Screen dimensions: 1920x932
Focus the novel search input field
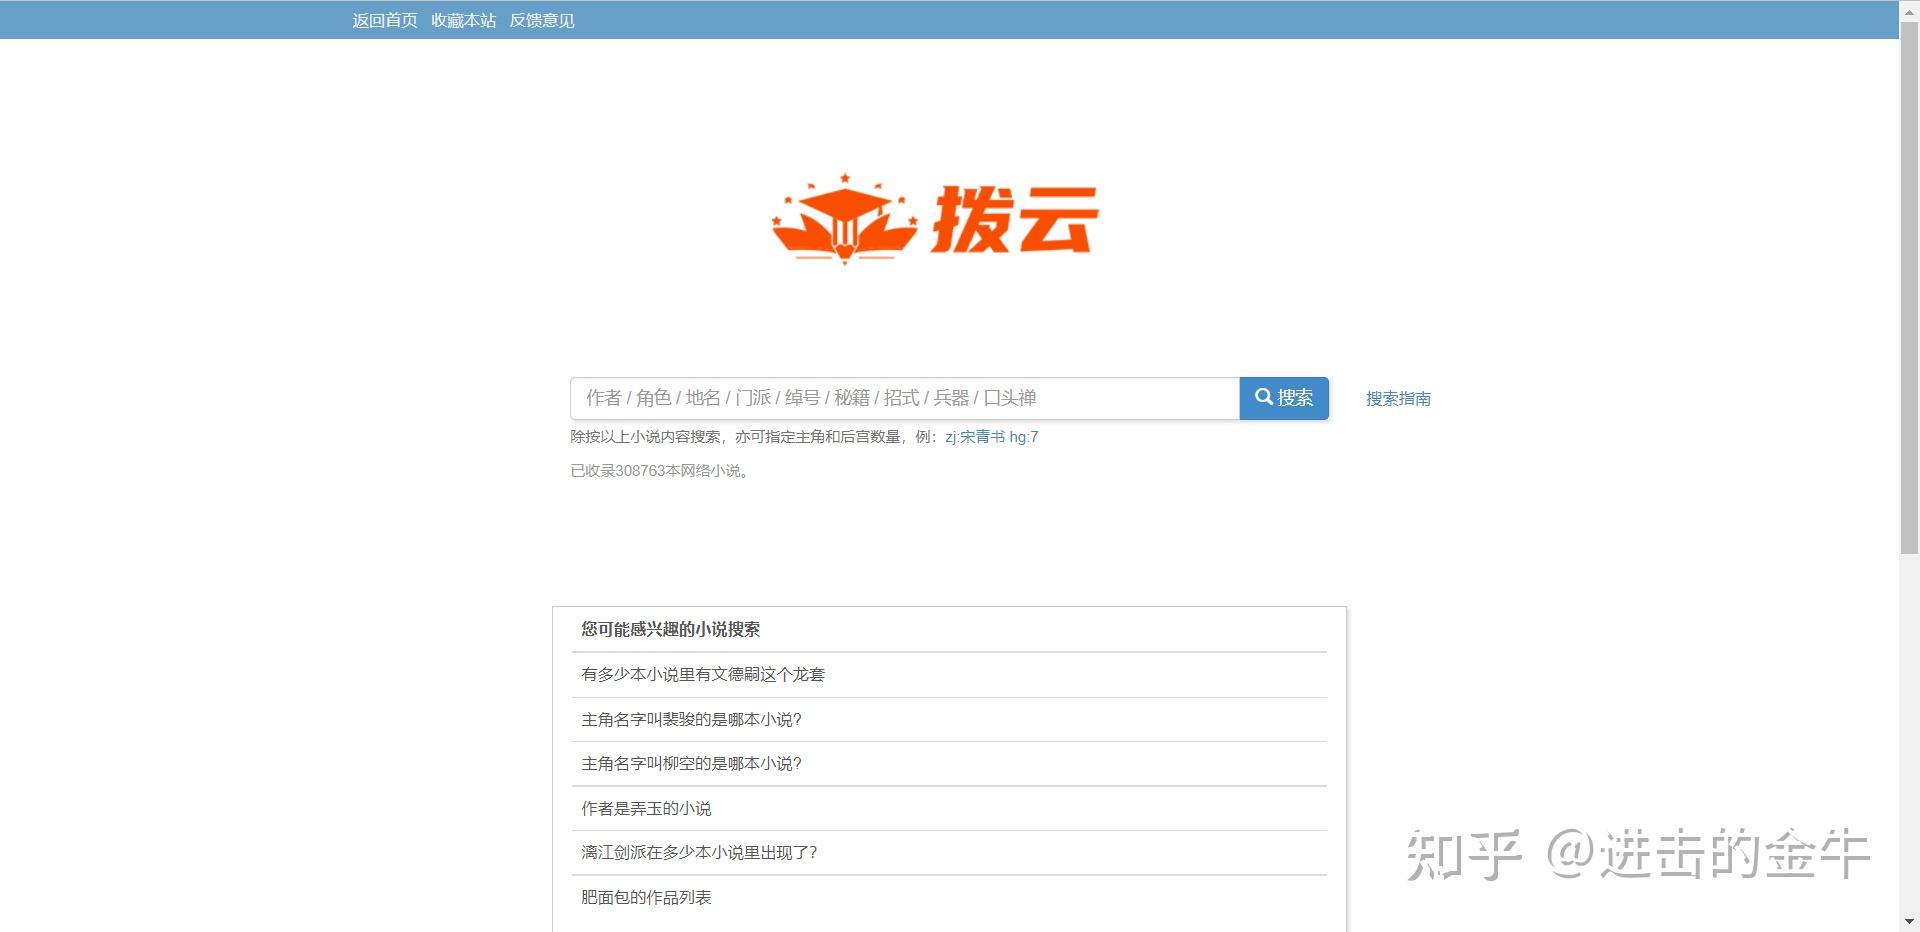(905, 398)
